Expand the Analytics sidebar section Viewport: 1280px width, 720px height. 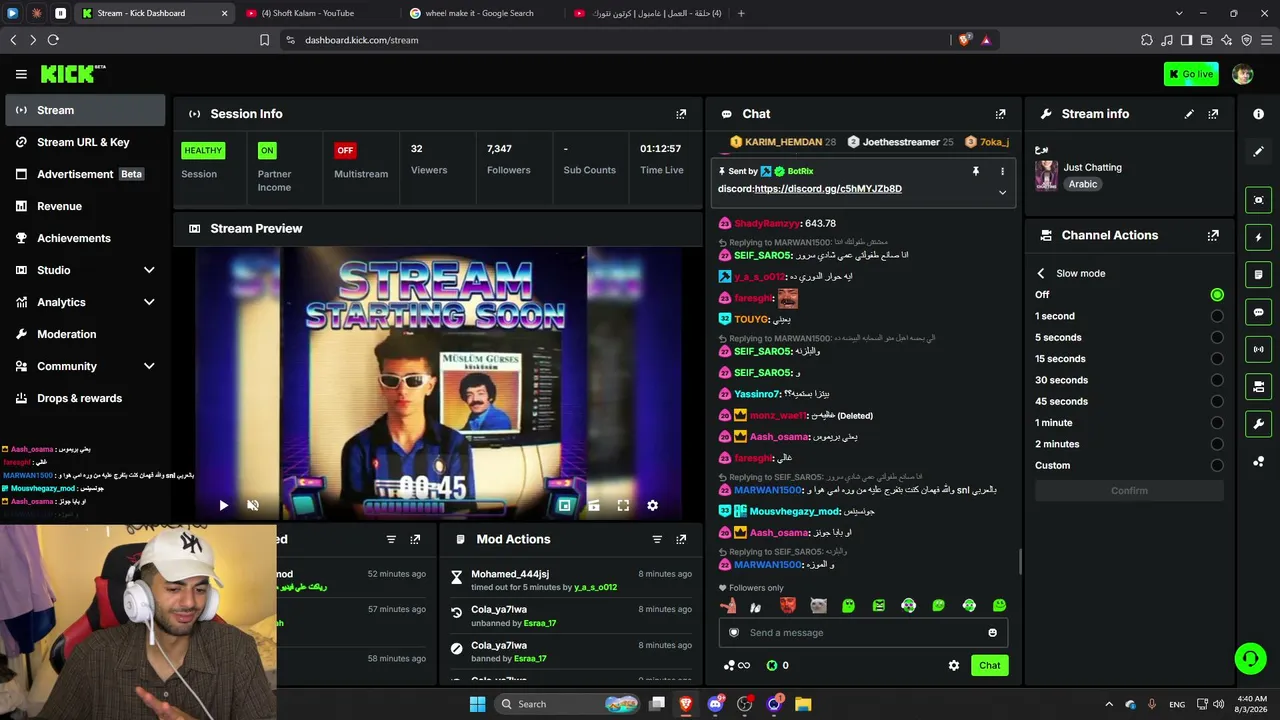(149, 302)
